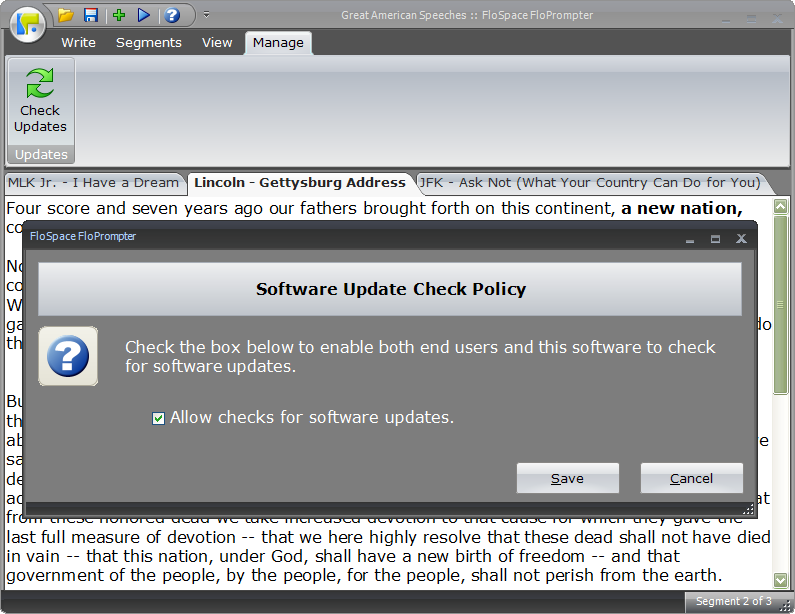795x614 pixels.
Task: Click the bold text 'a new nation,'
Action: (681, 208)
